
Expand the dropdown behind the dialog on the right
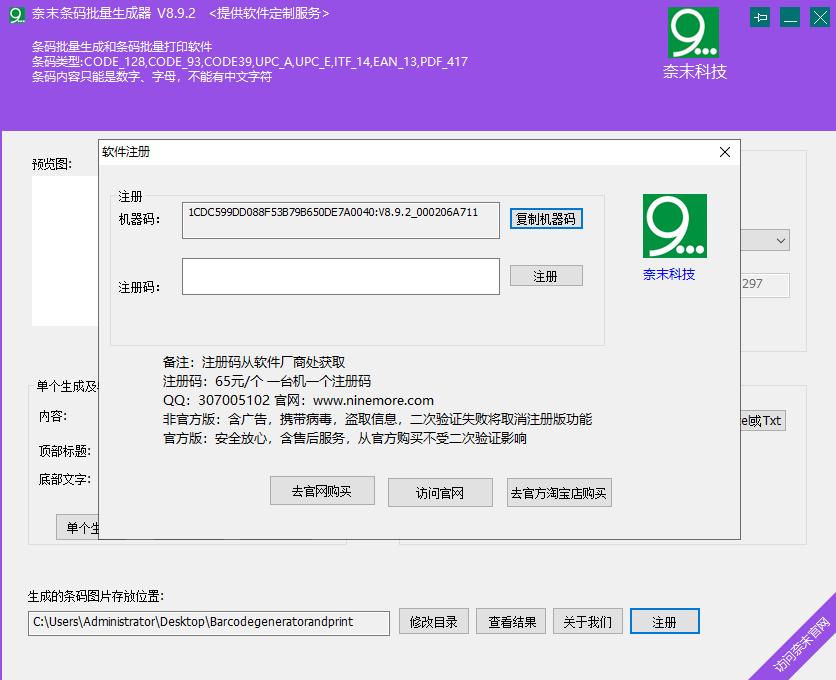(x=781, y=241)
